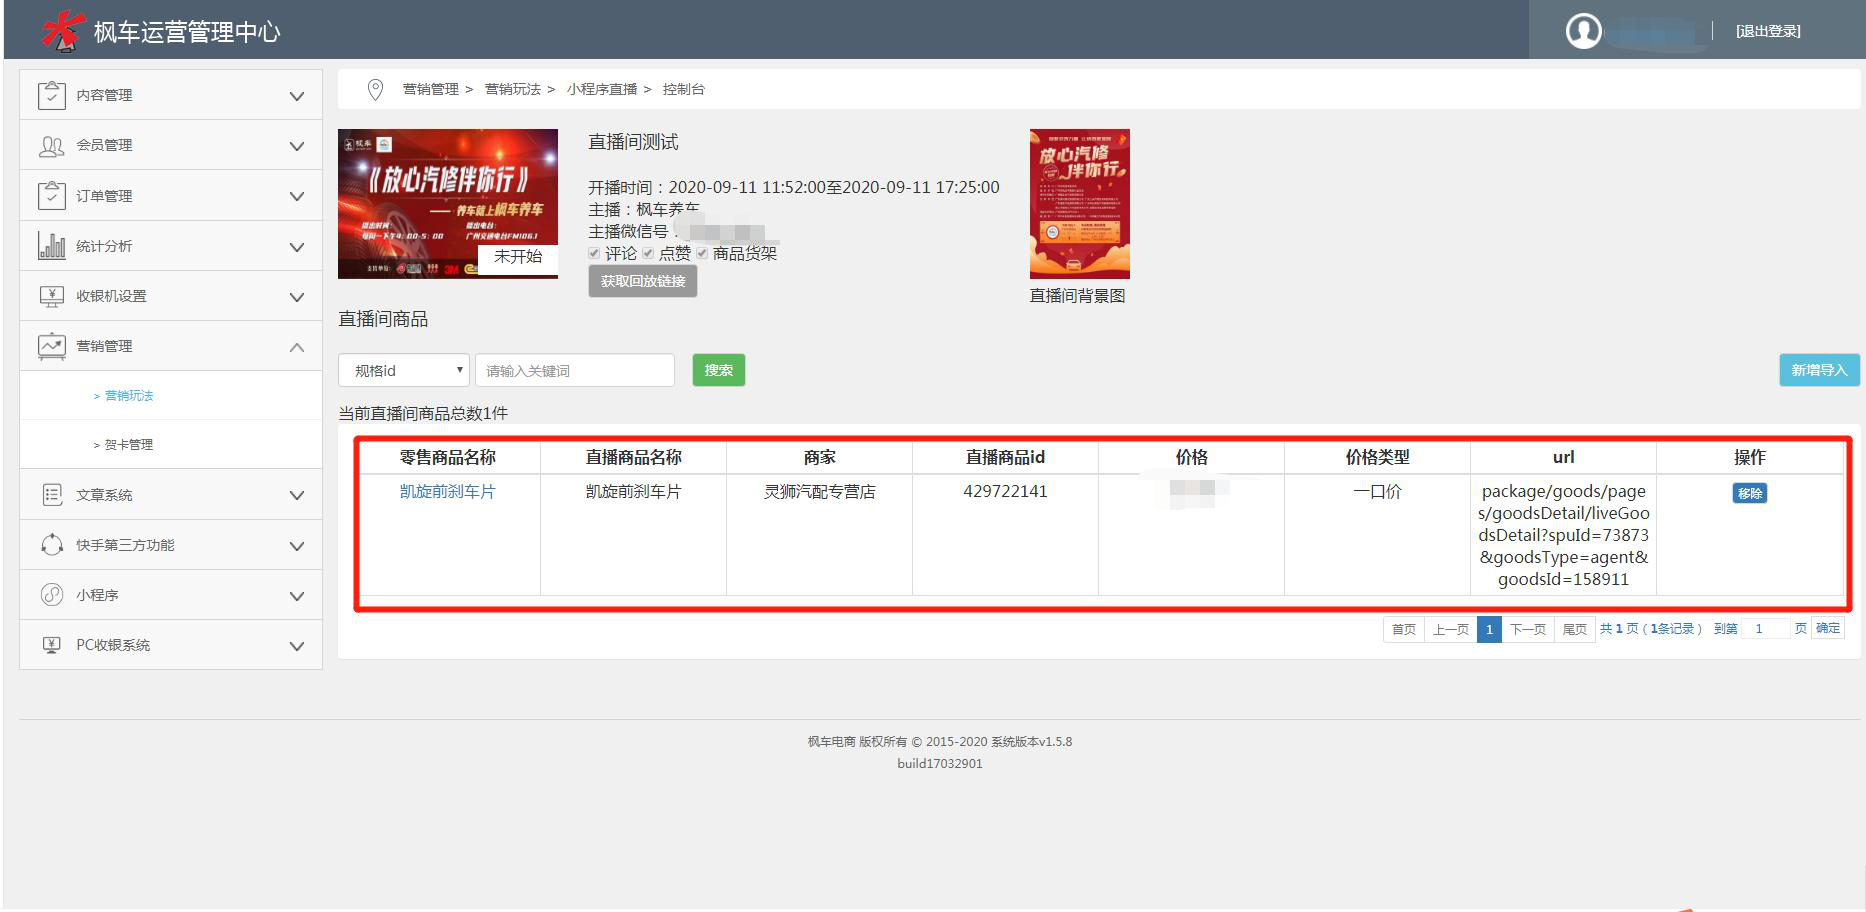This screenshot has width=1866, height=912.
Task: Click the 新增导入 button
Action: click(x=1819, y=370)
